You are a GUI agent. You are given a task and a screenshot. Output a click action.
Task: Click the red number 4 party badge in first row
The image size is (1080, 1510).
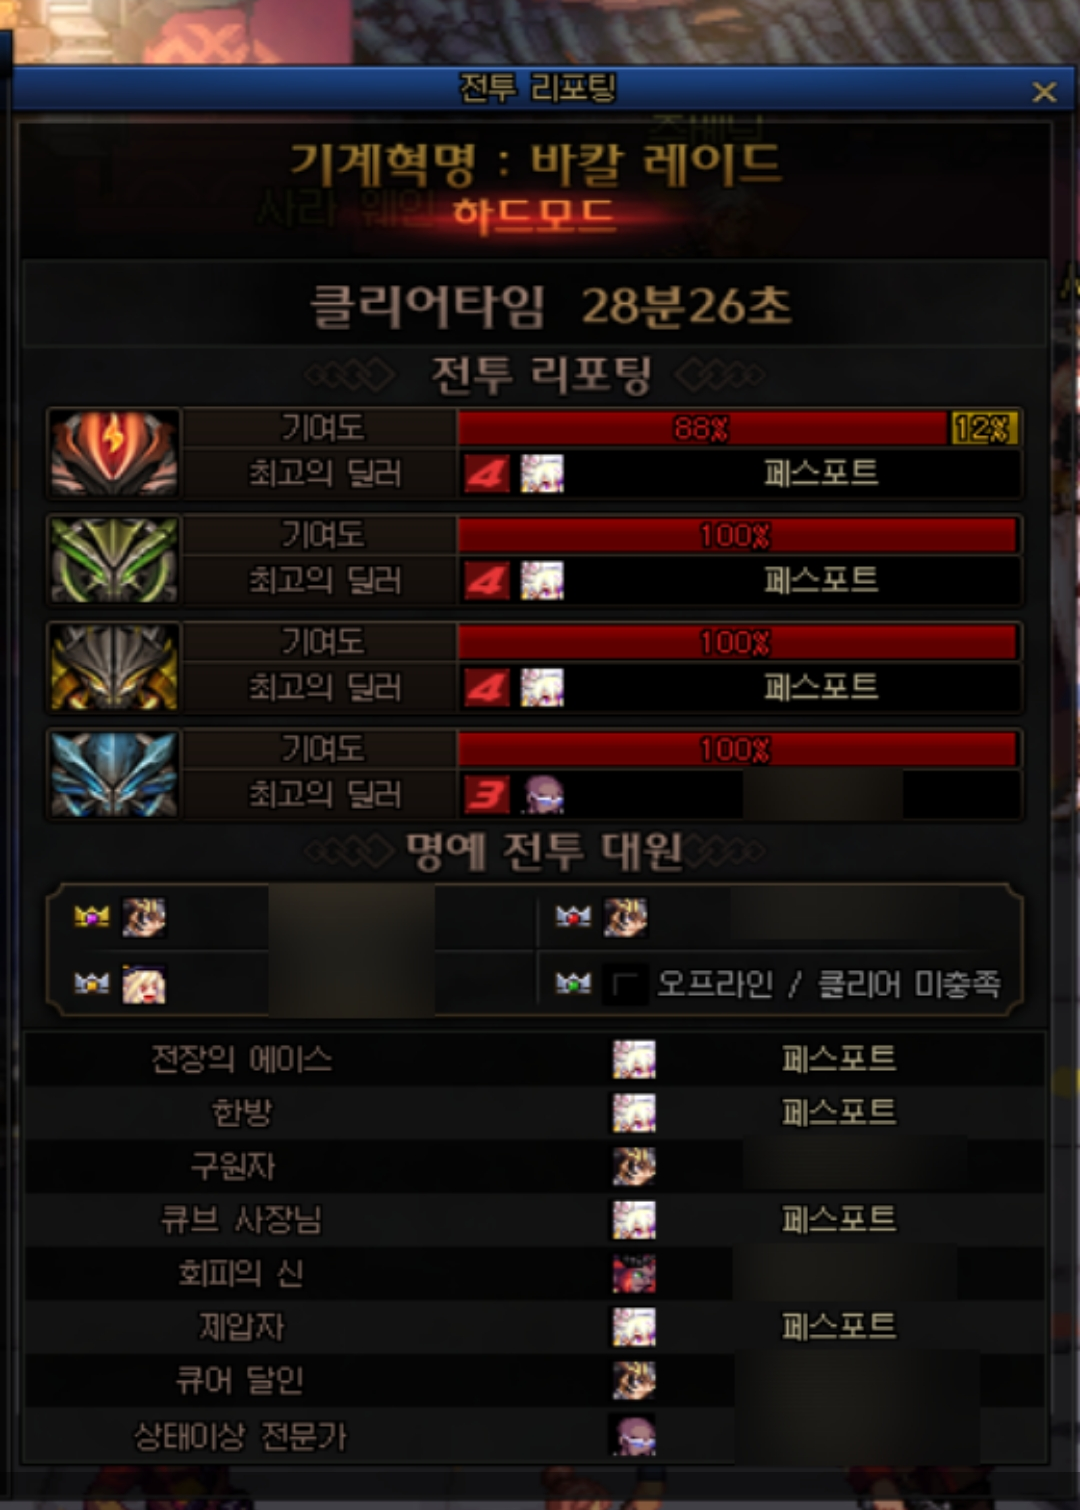click(x=487, y=474)
